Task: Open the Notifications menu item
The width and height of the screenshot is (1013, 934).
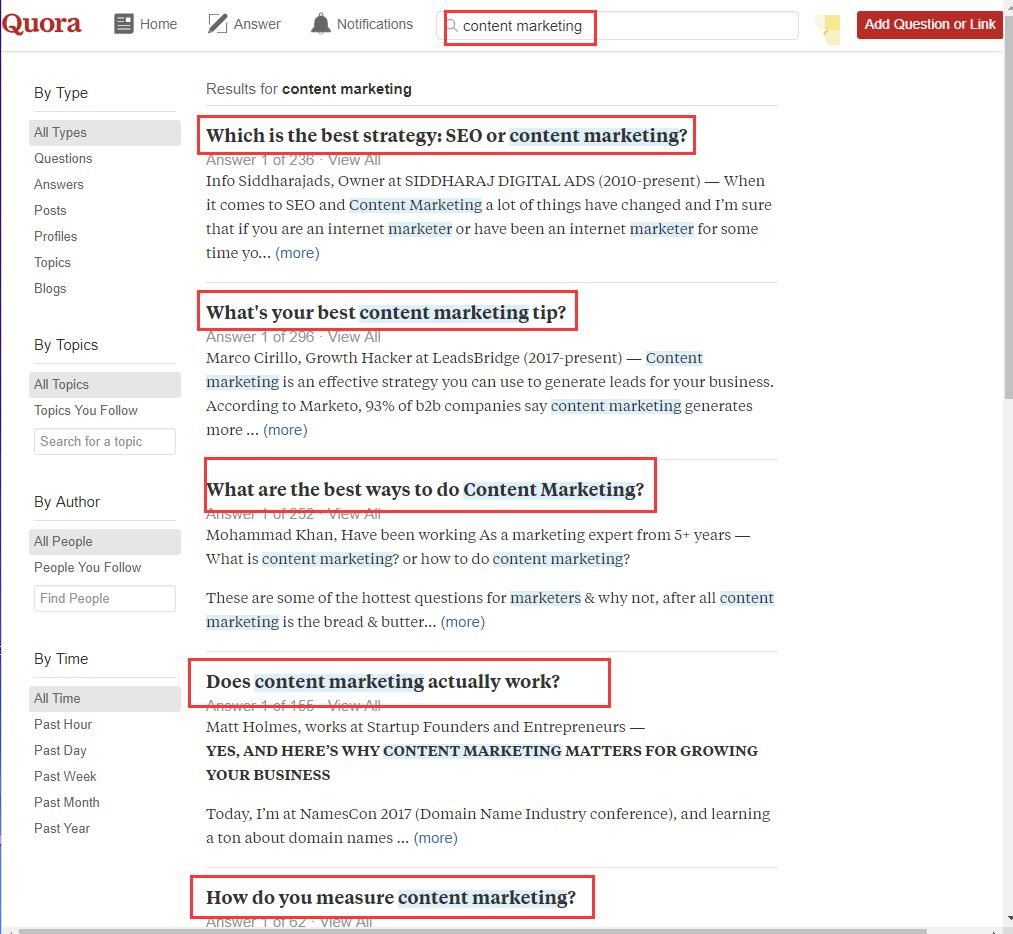Action: tap(362, 24)
